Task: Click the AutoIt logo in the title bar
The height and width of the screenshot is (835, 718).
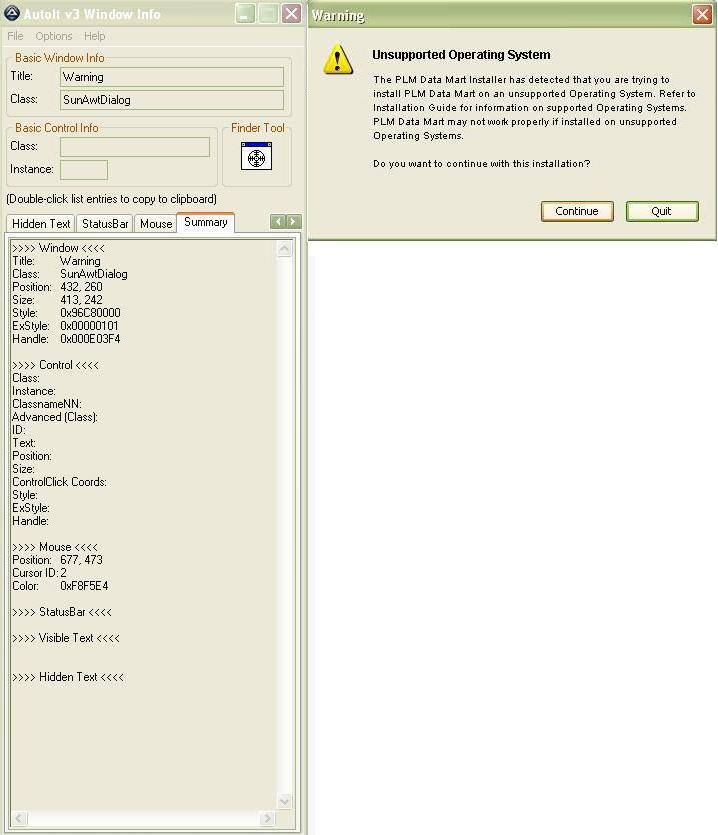Action: point(13,14)
